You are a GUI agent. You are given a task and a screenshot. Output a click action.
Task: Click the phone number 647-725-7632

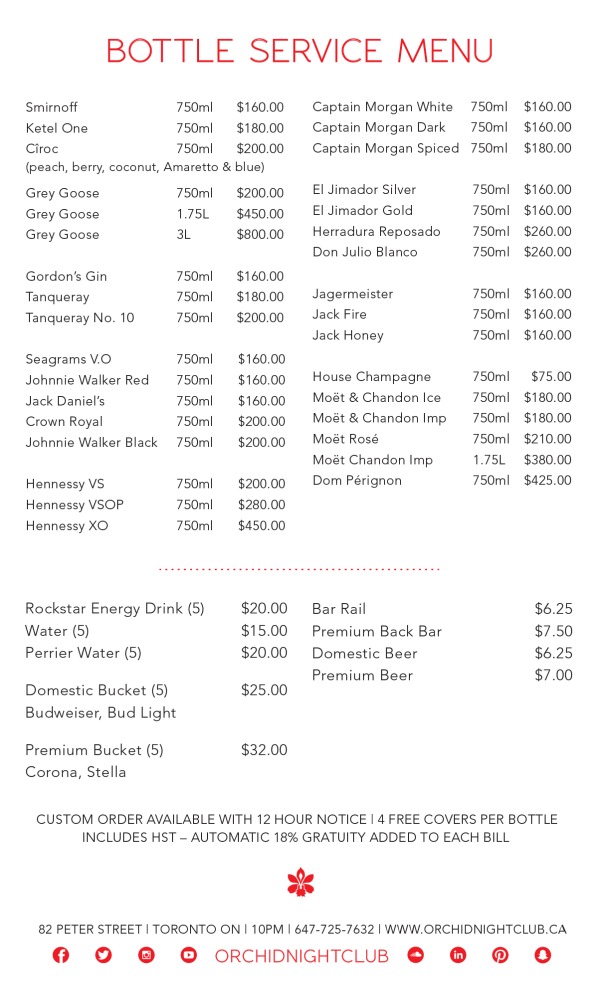click(x=335, y=929)
